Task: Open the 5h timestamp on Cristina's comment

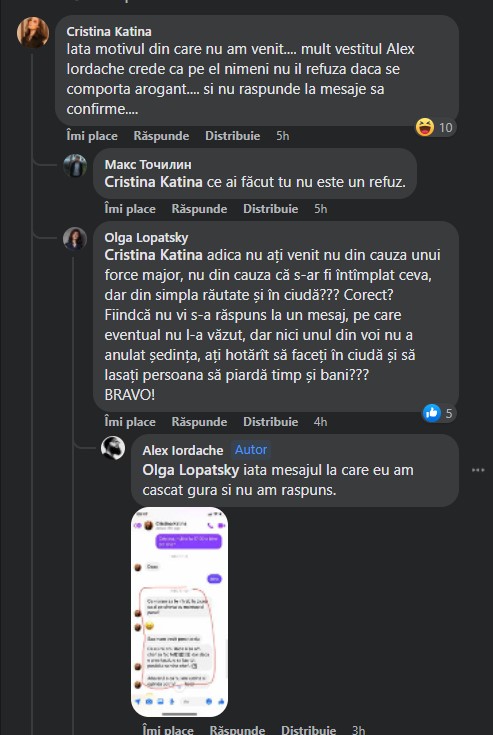Action: click(283, 136)
